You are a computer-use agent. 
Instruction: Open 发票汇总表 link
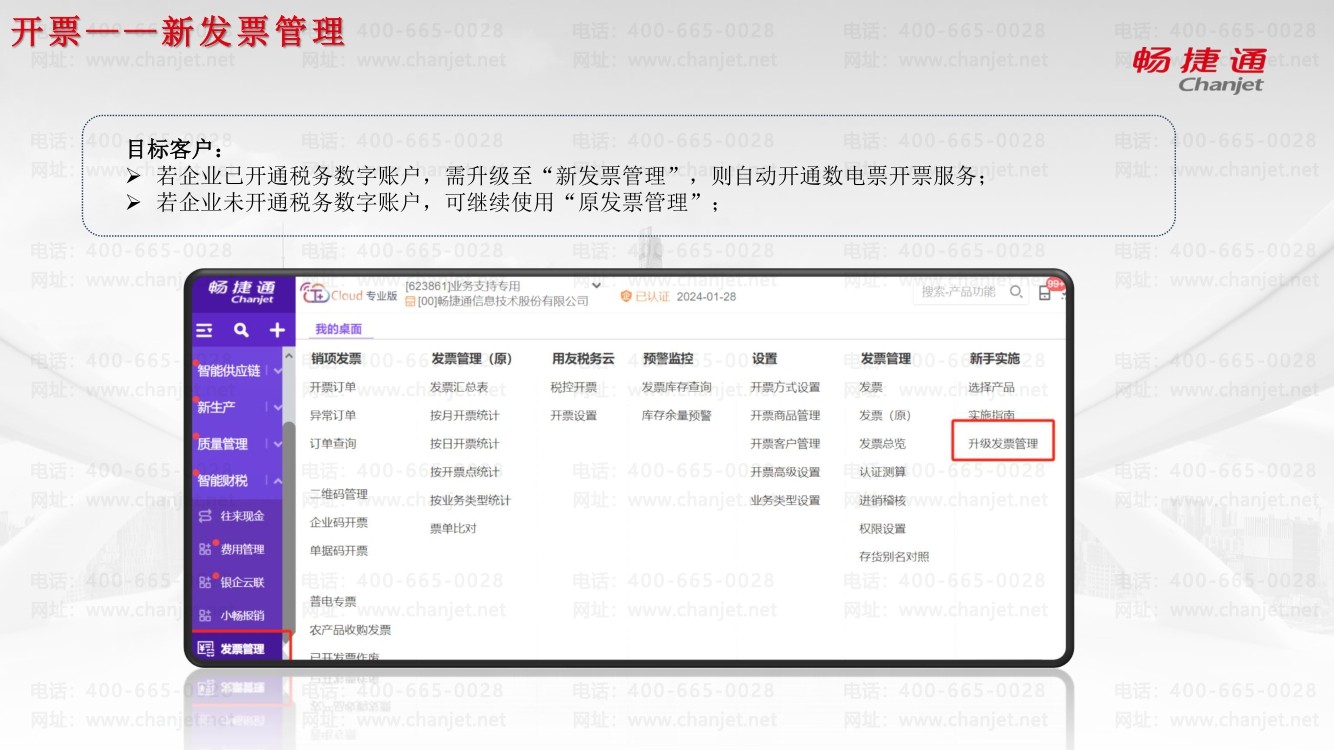459,387
